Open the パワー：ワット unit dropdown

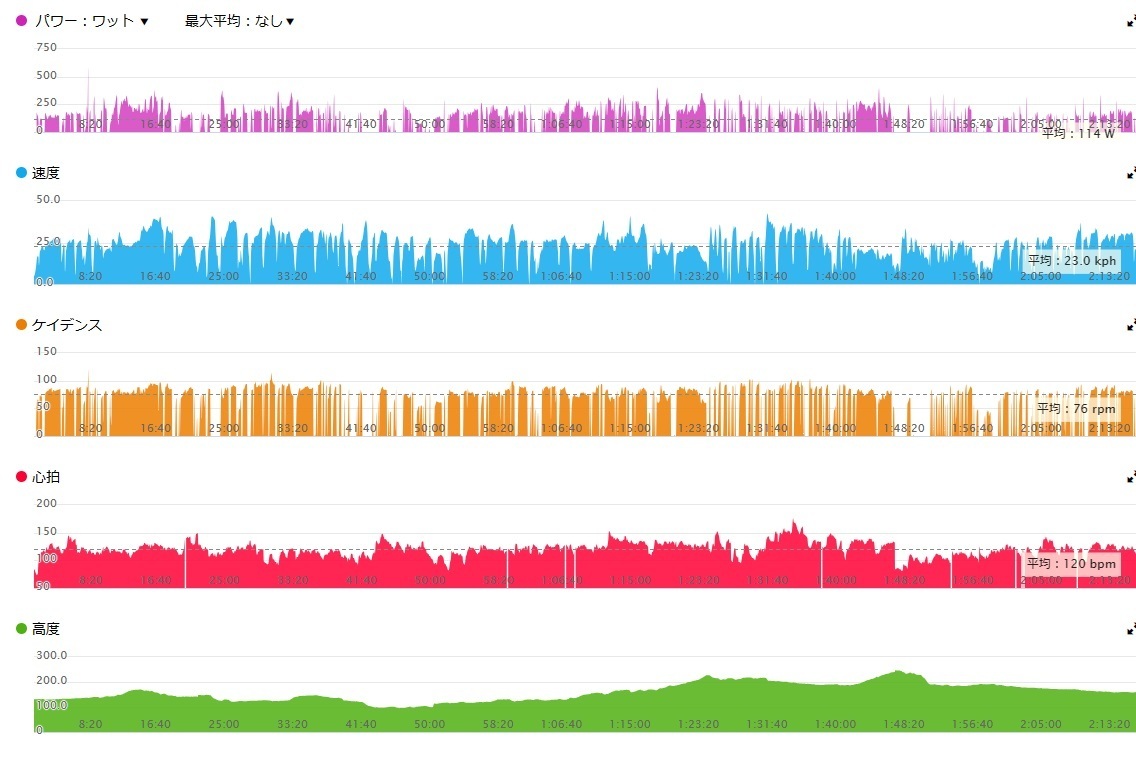pyautogui.click(x=92, y=21)
